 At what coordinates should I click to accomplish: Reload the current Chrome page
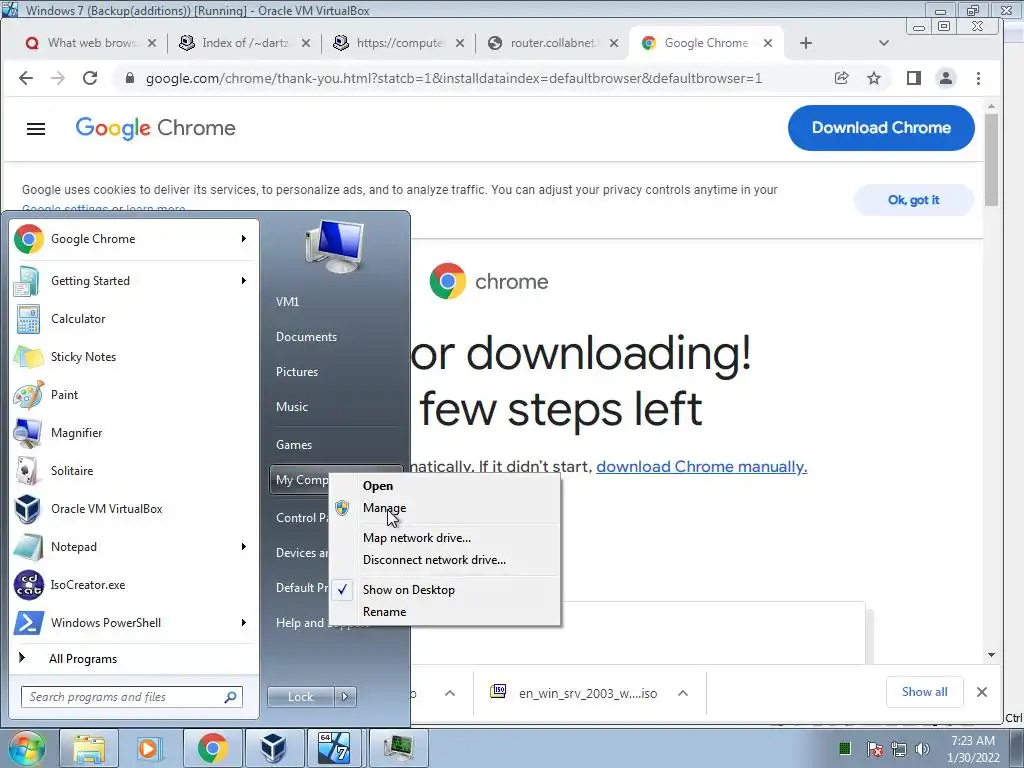pyautogui.click(x=90, y=78)
